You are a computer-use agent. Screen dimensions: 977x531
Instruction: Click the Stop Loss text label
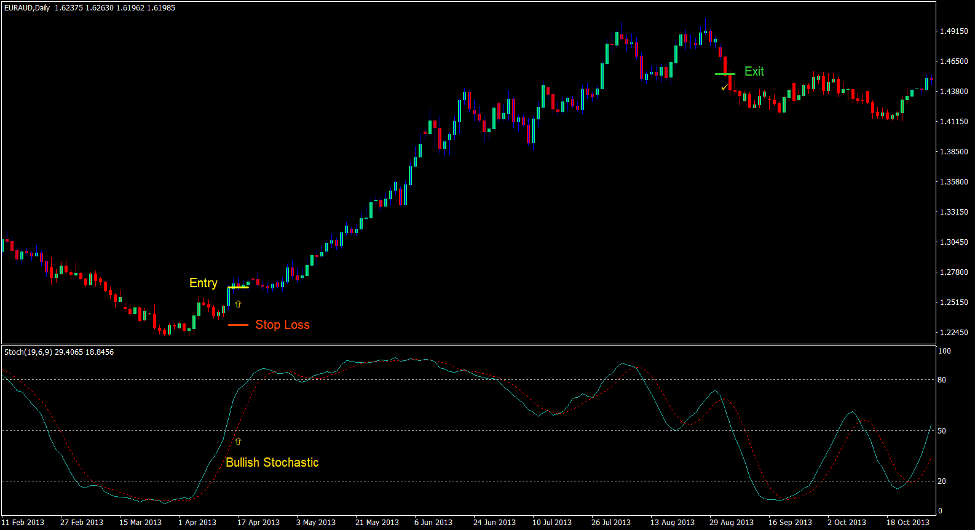(x=282, y=325)
